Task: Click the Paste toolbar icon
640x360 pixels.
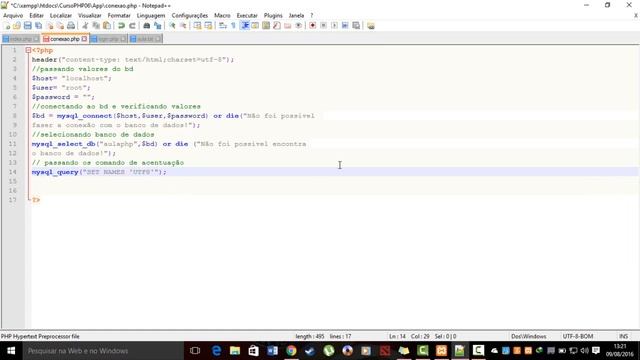Action: pyautogui.click(x=107, y=26)
